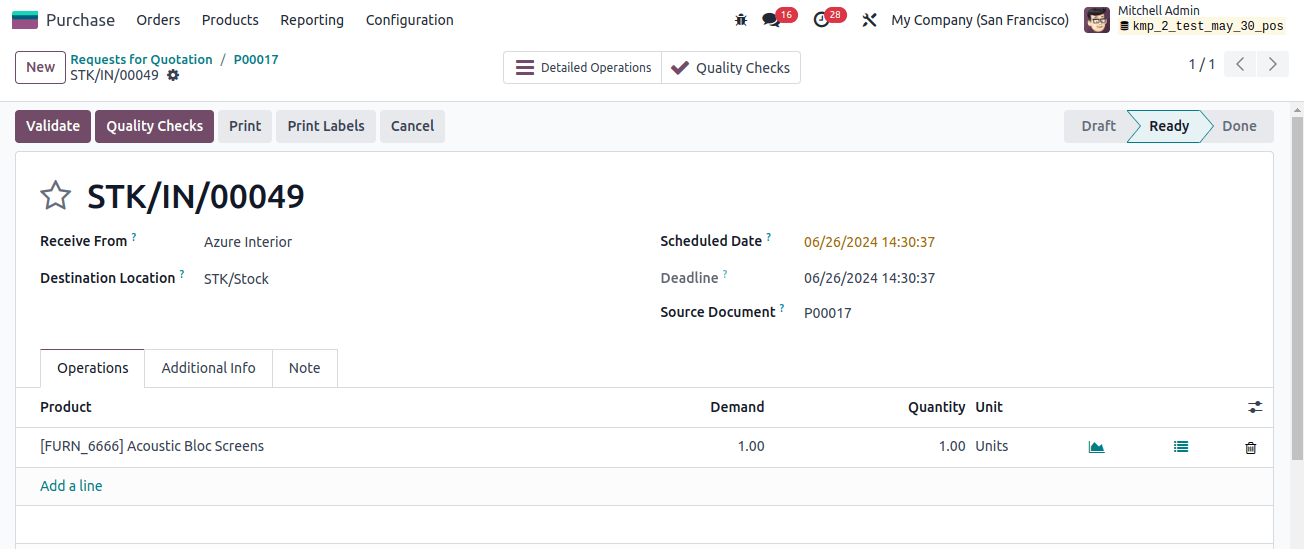Open the developer tools wrench icon
This screenshot has width=1304, height=549.
tap(869, 20)
